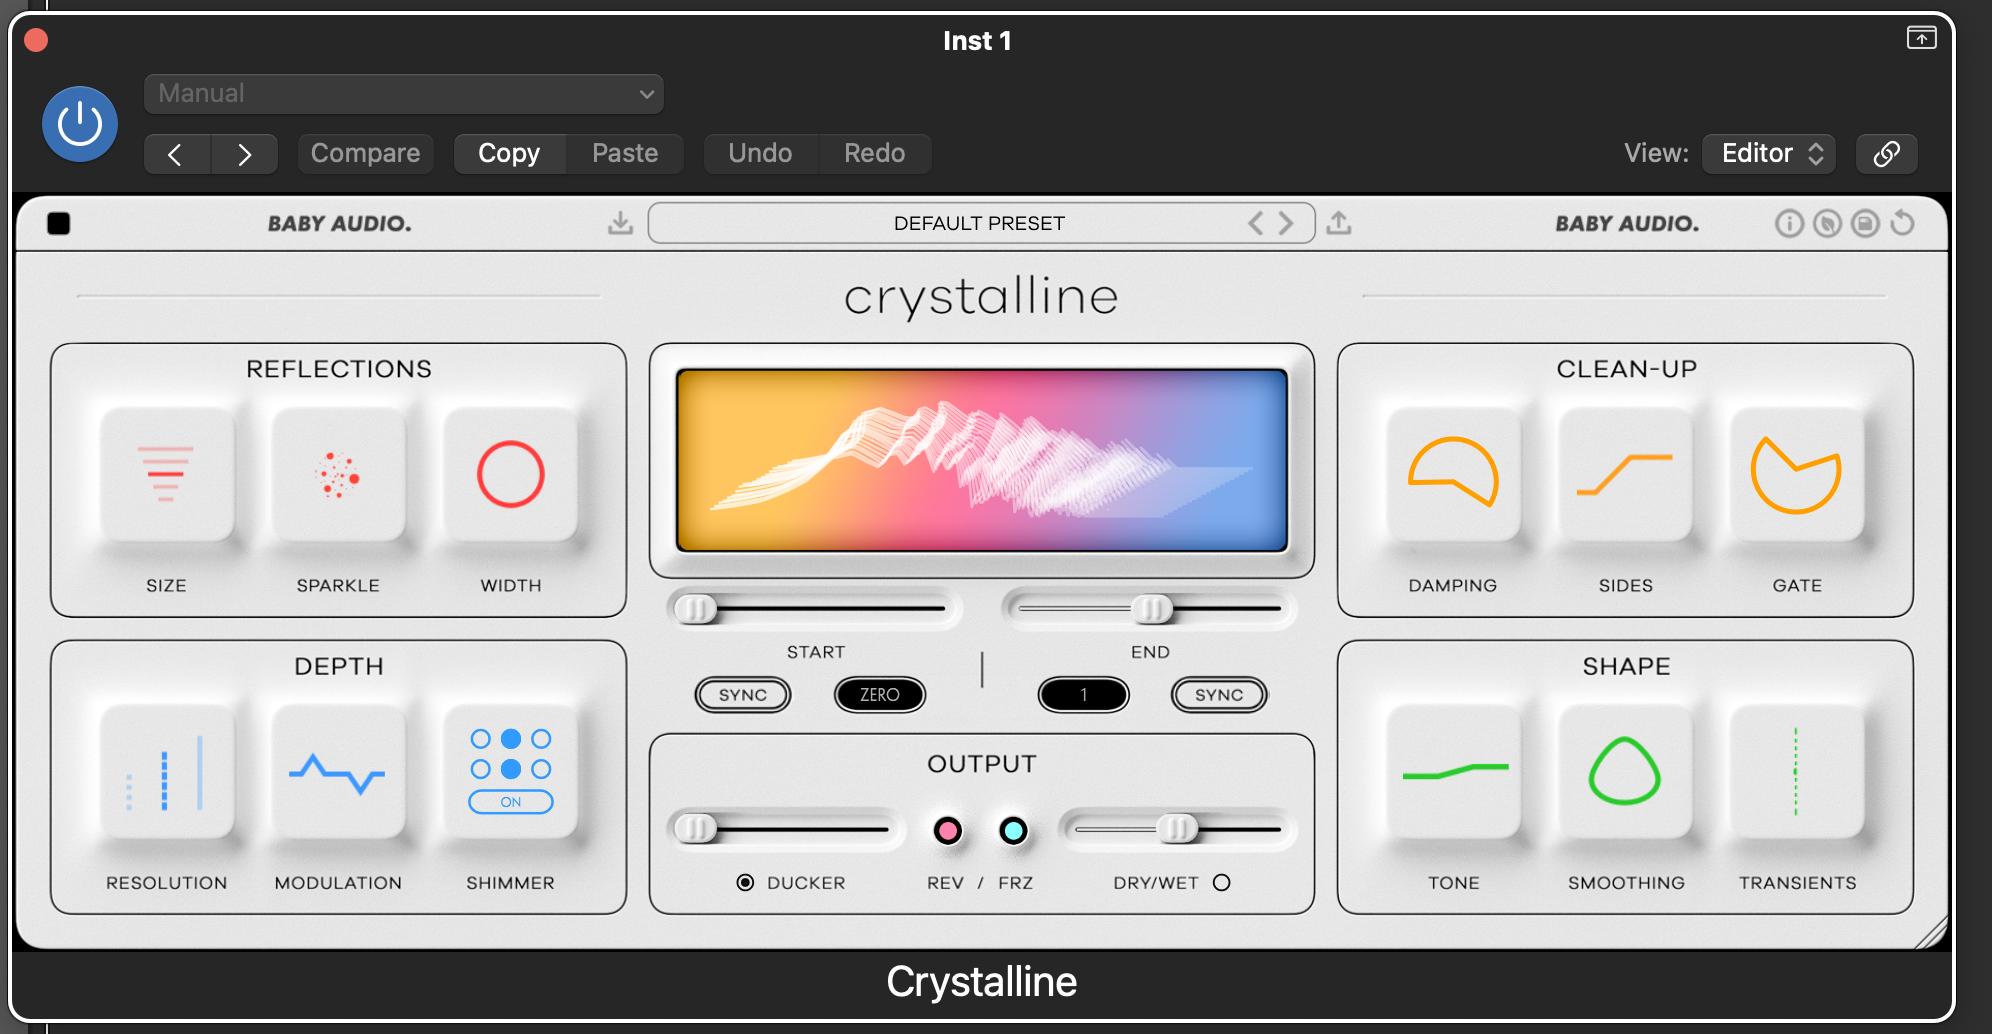Click the Width circle icon
Image resolution: width=1992 pixels, height=1034 pixels.
point(510,474)
